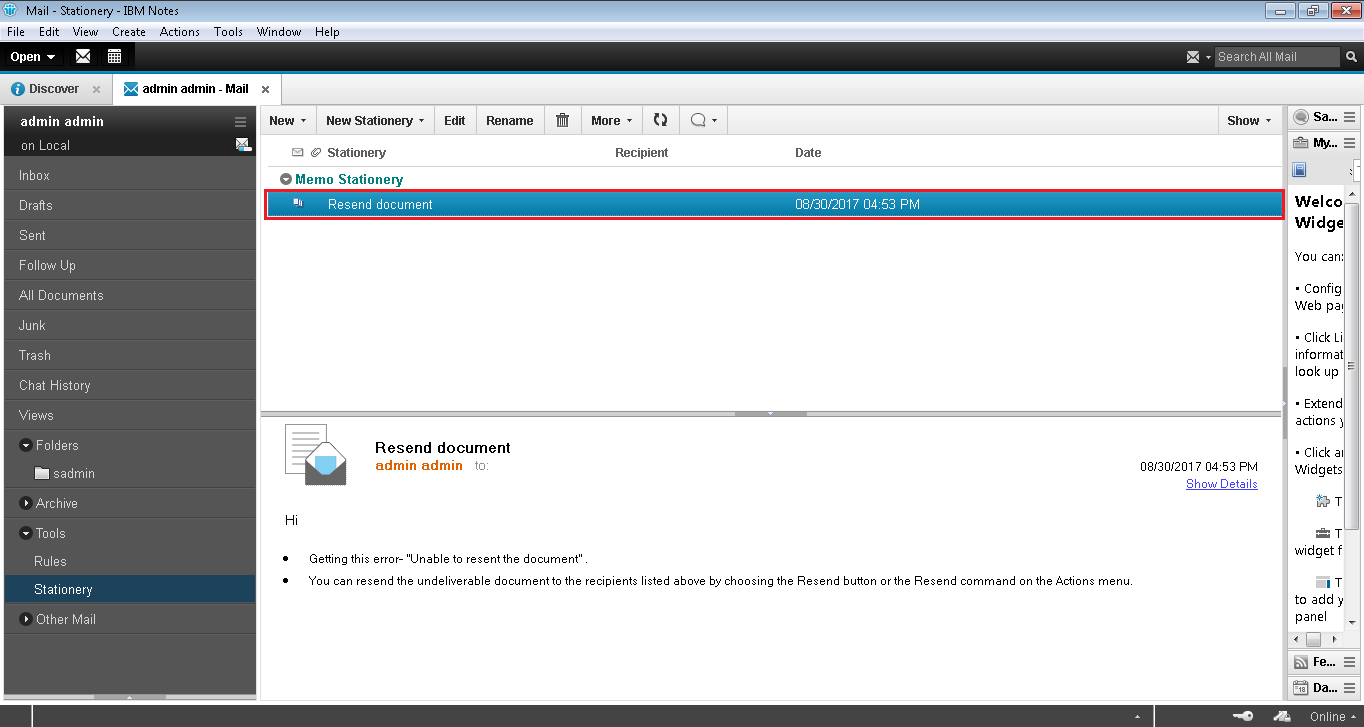1364x727 pixels.
Task: Click the Search All Mail field
Action: click(1277, 57)
